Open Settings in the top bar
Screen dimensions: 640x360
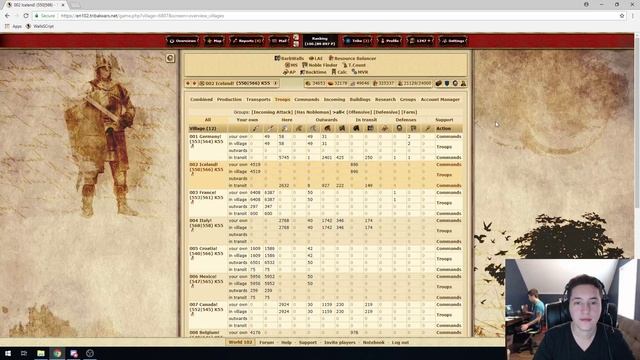pyautogui.click(x=453, y=41)
